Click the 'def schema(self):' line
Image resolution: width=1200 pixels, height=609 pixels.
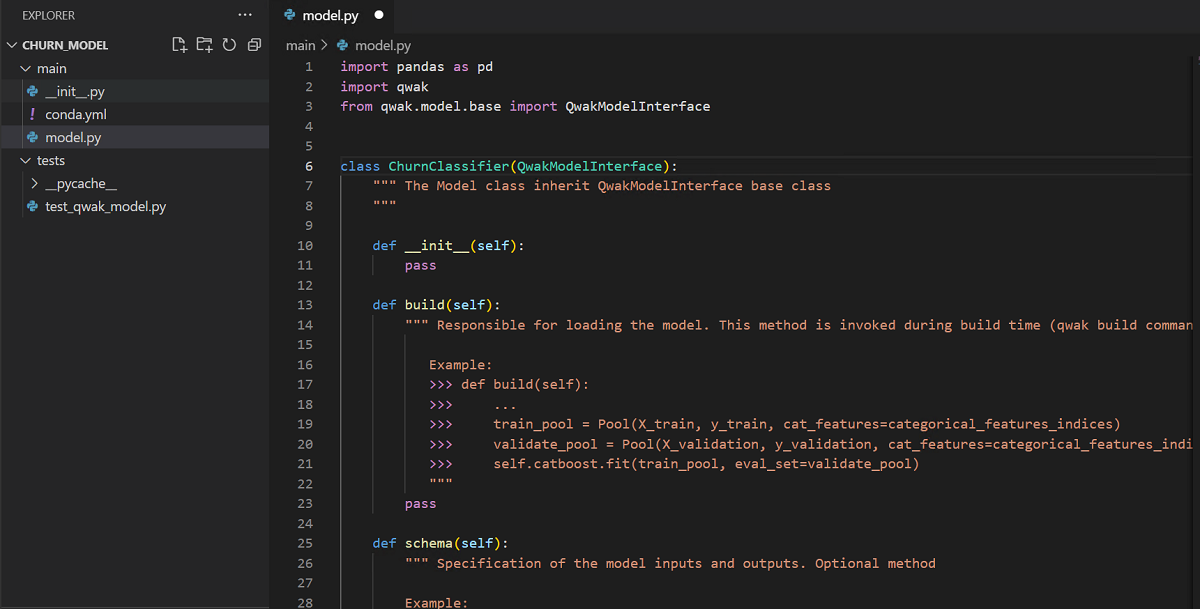click(440, 543)
